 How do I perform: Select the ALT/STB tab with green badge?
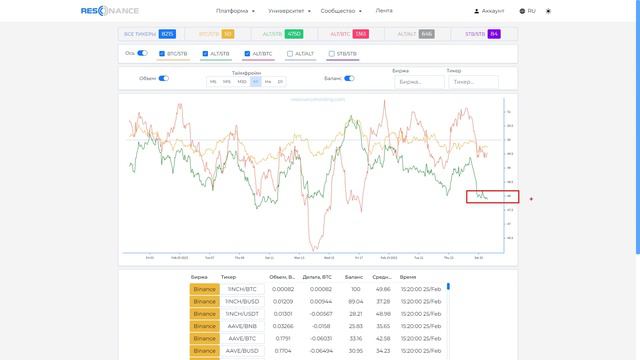click(x=283, y=34)
